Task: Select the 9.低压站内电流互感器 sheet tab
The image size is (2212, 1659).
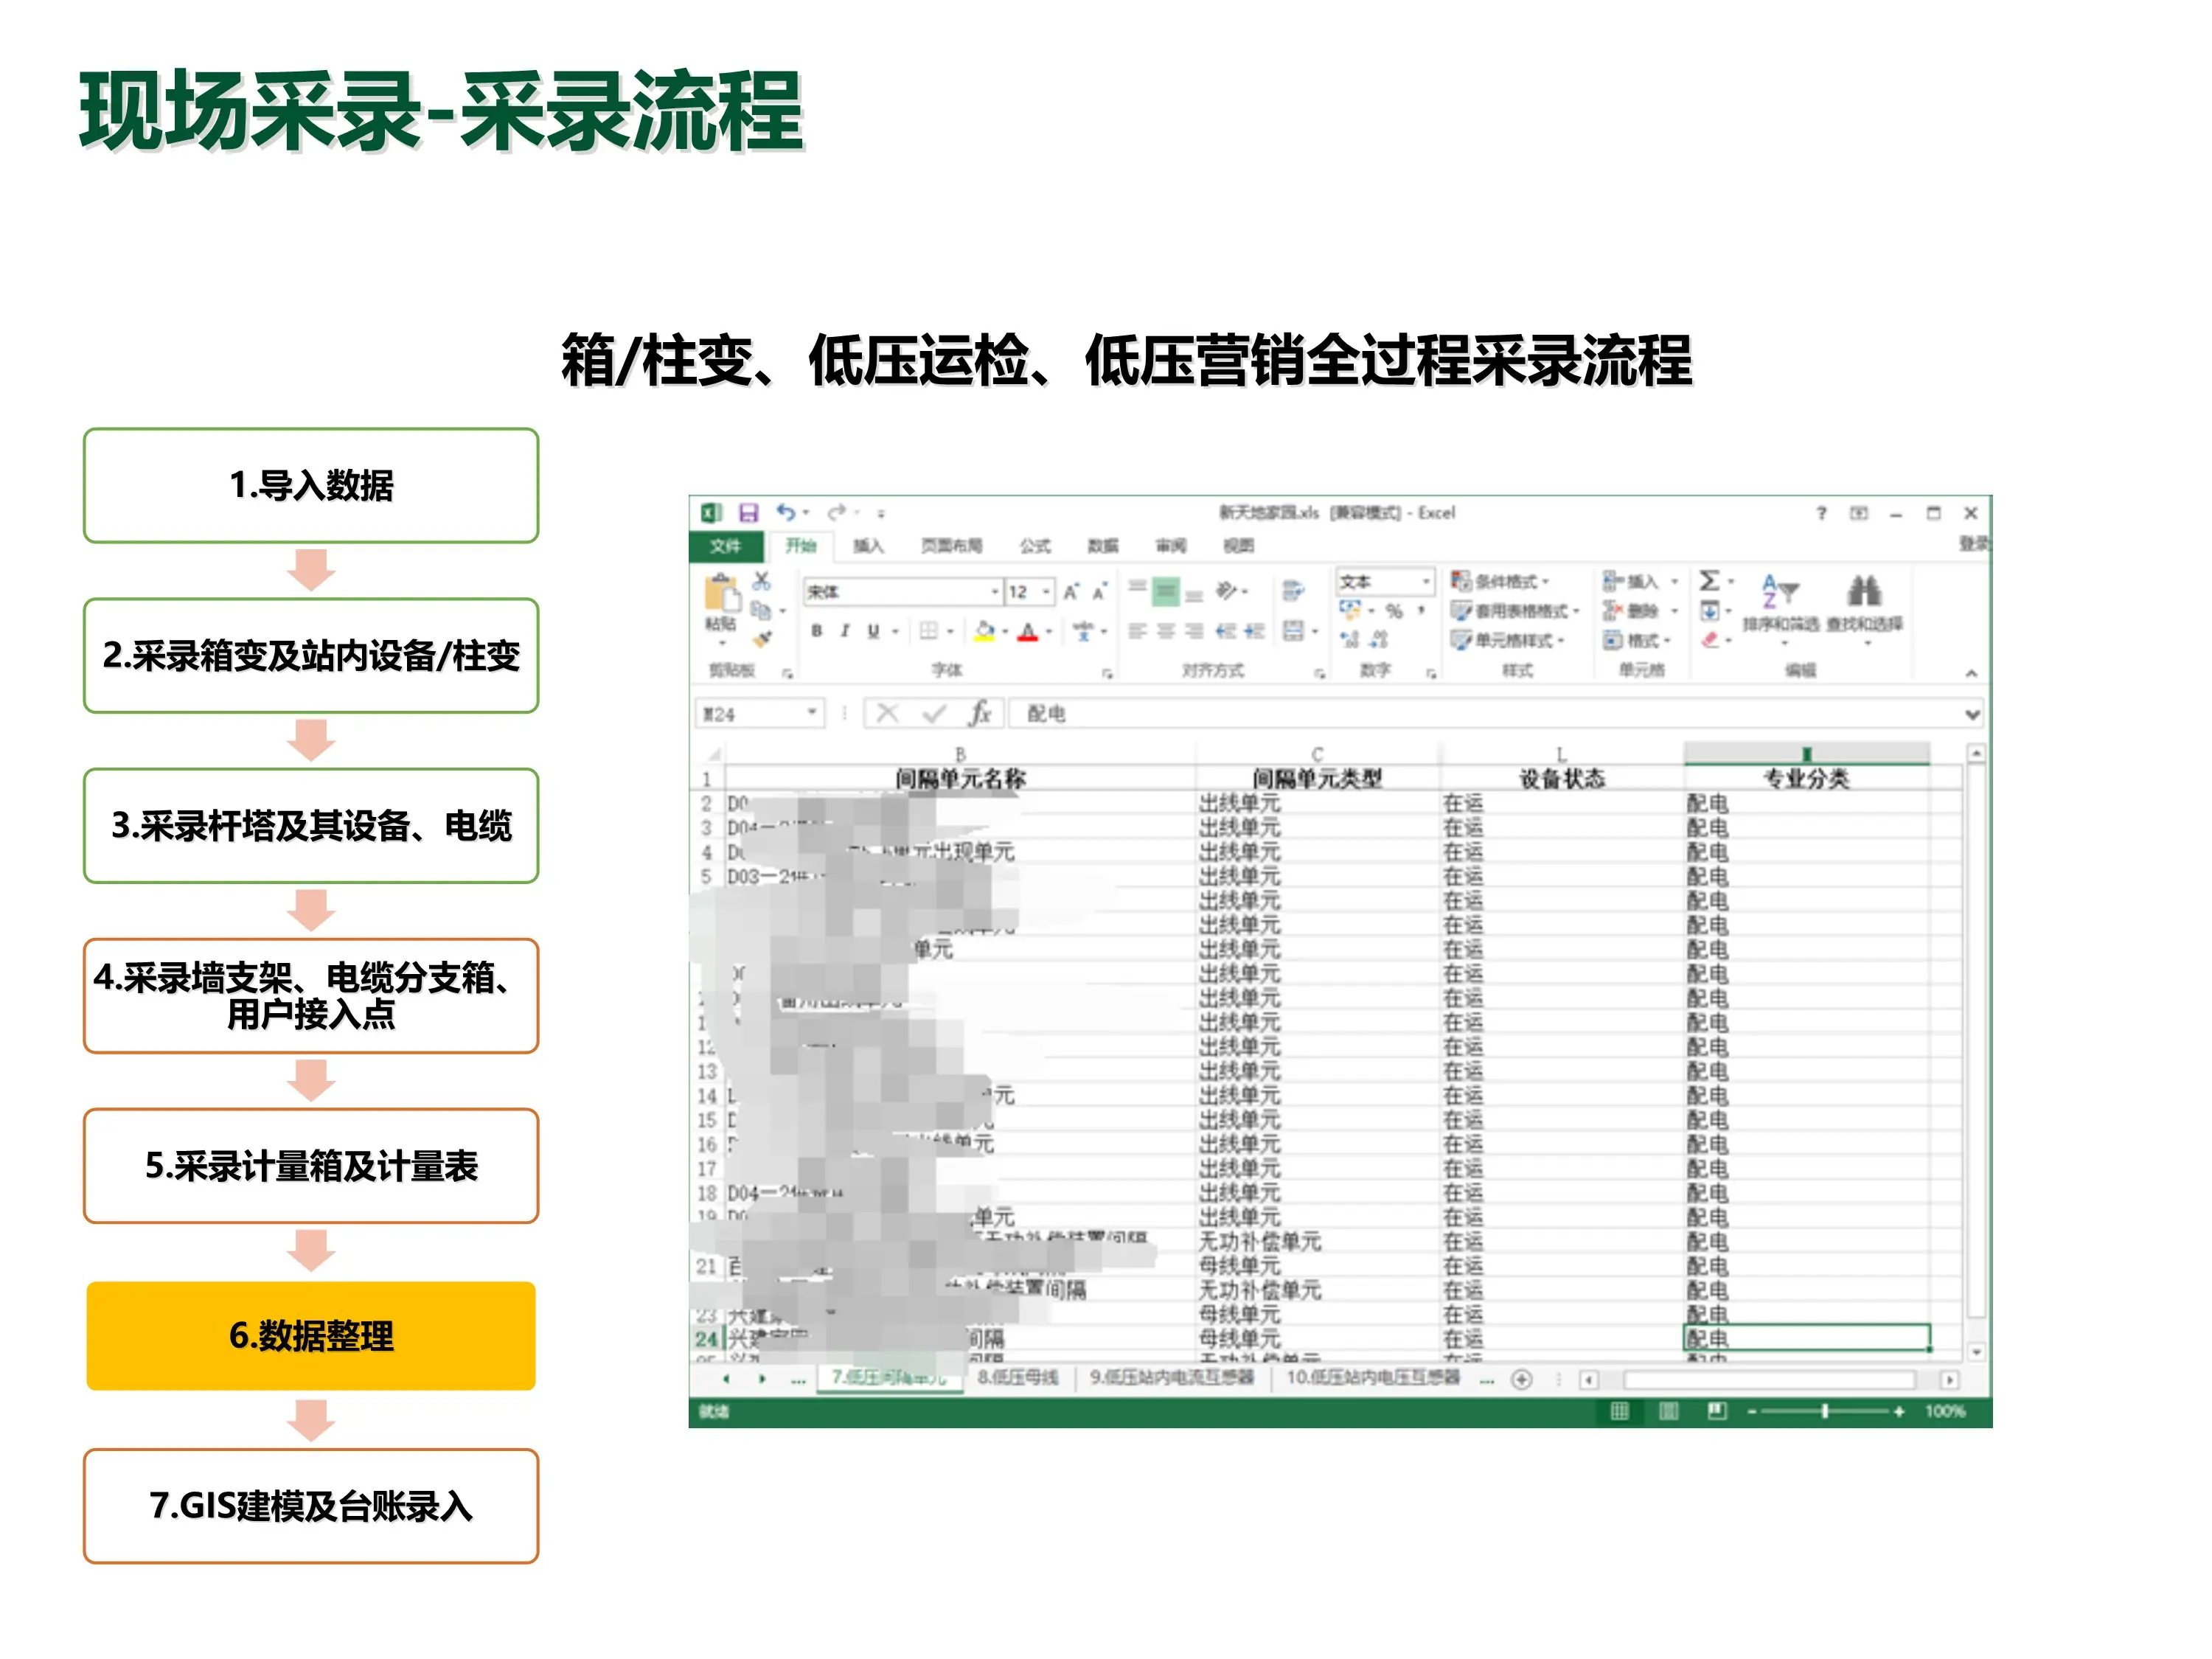Action: 1171,1378
